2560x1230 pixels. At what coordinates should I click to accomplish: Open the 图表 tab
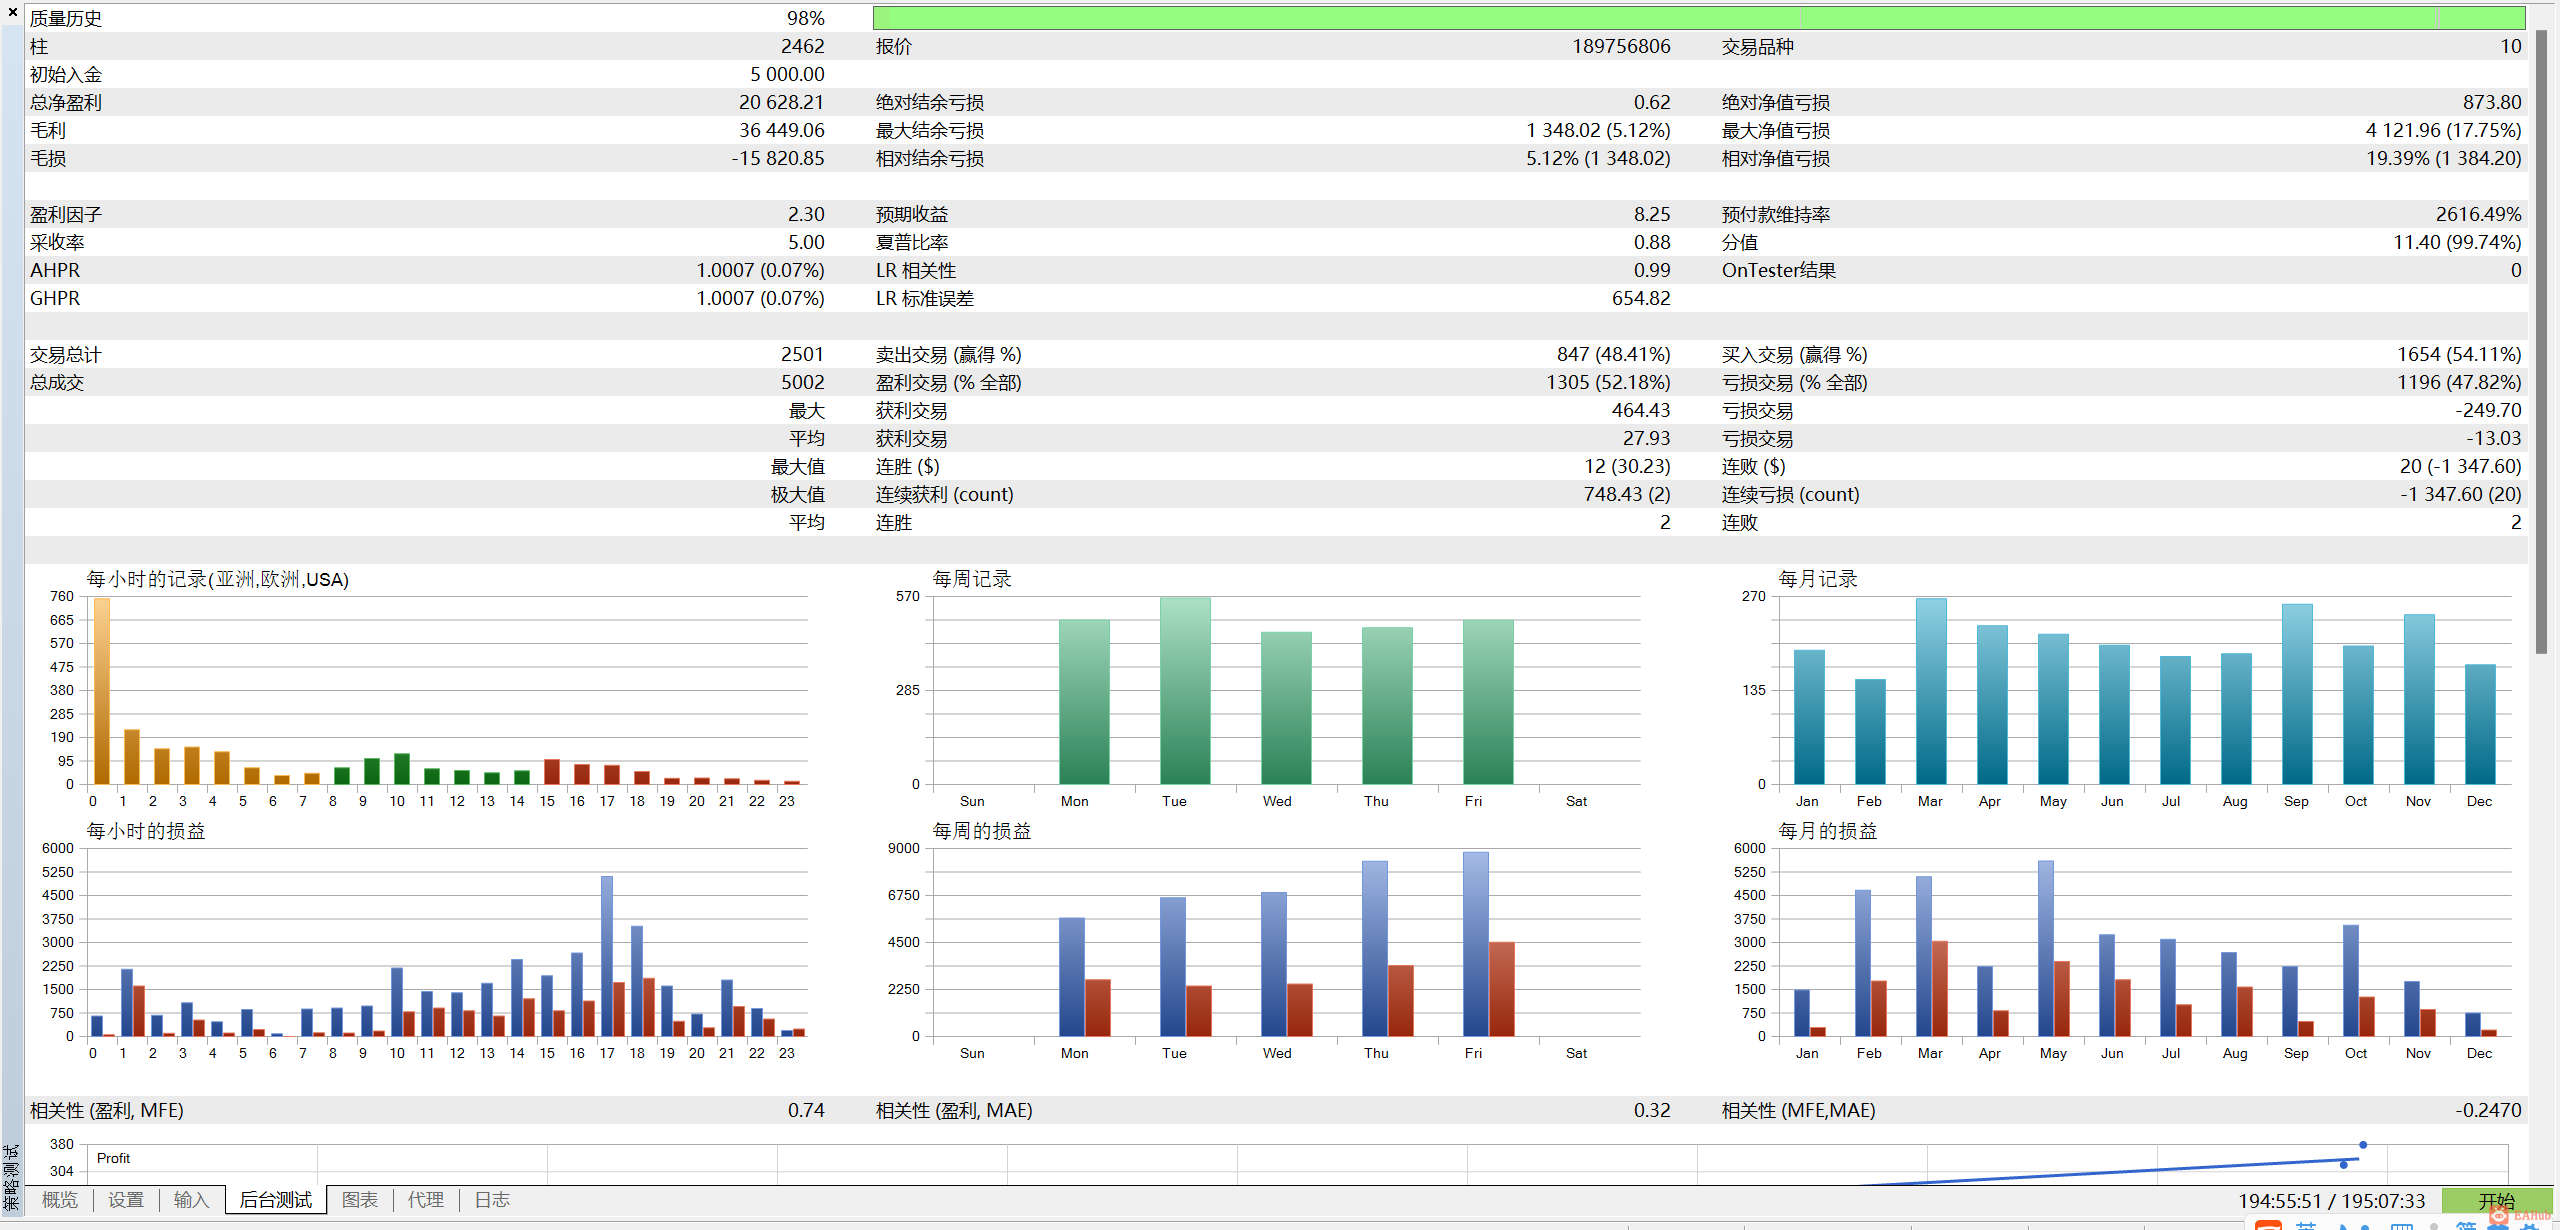coord(360,1200)
